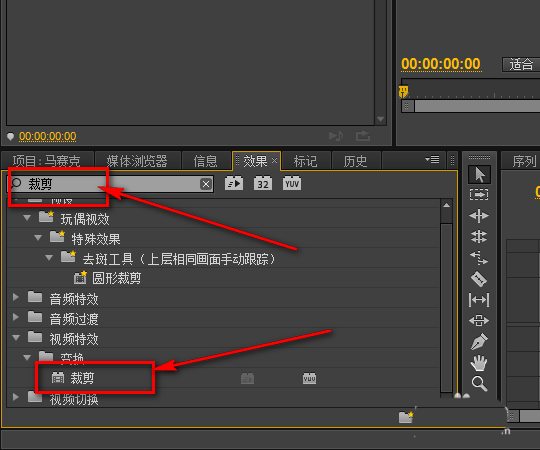This screenshot has height=450, width=540.
Task: Clear the effects search box
Action: (206, 184)
